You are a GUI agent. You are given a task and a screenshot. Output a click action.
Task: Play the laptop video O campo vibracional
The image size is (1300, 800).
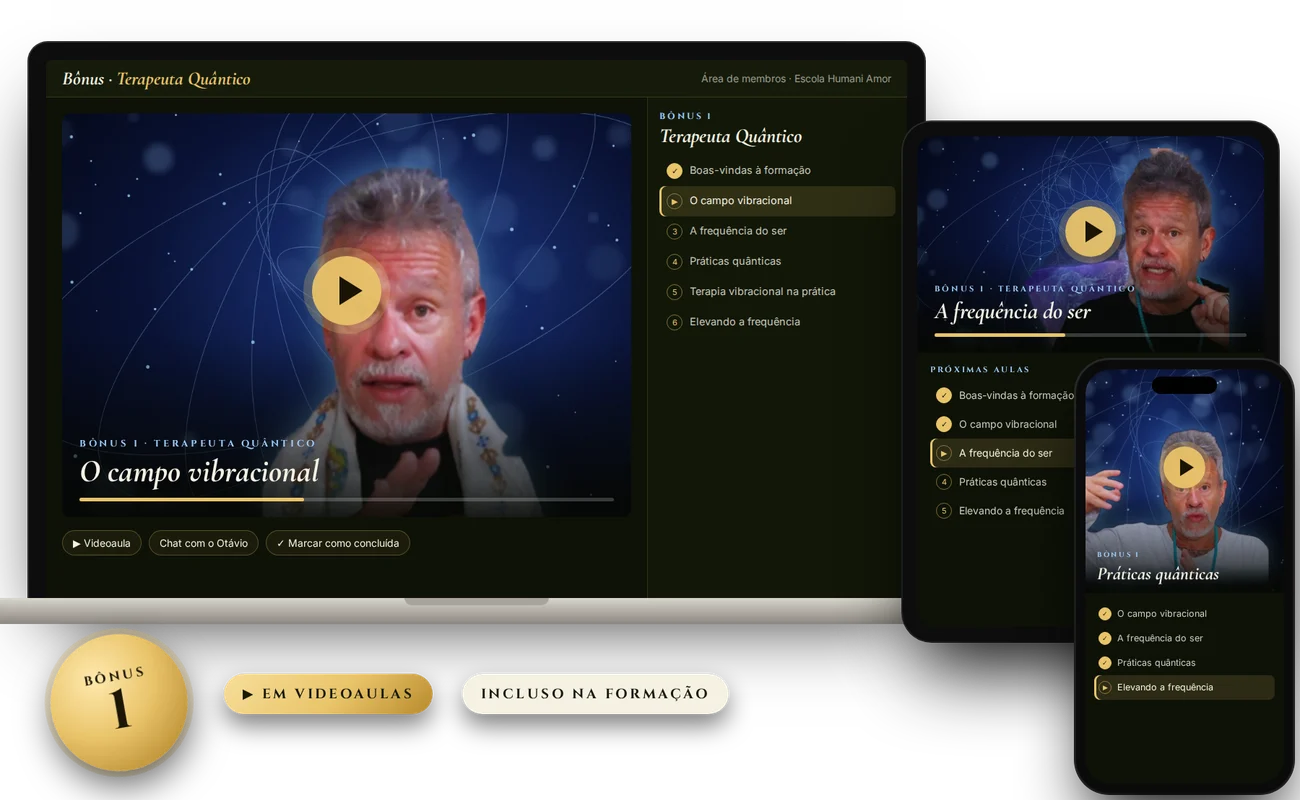[x=346, y=290]
